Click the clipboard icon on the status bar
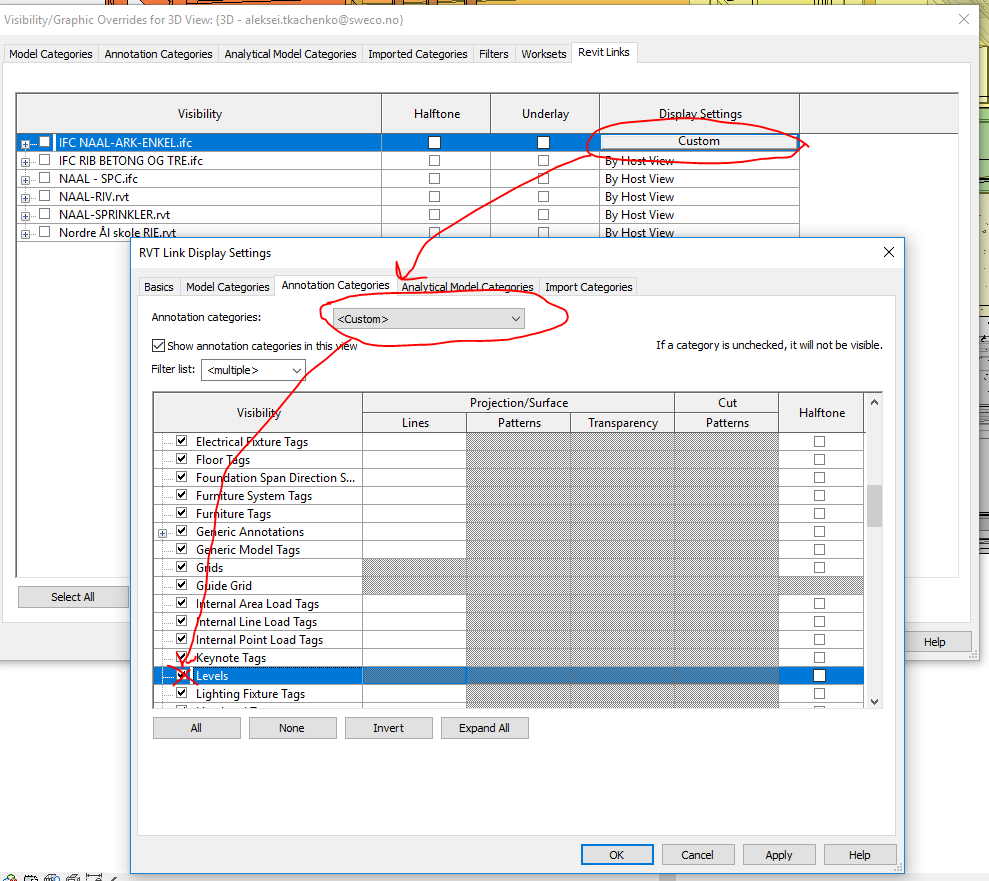 [x=31, y=876]
